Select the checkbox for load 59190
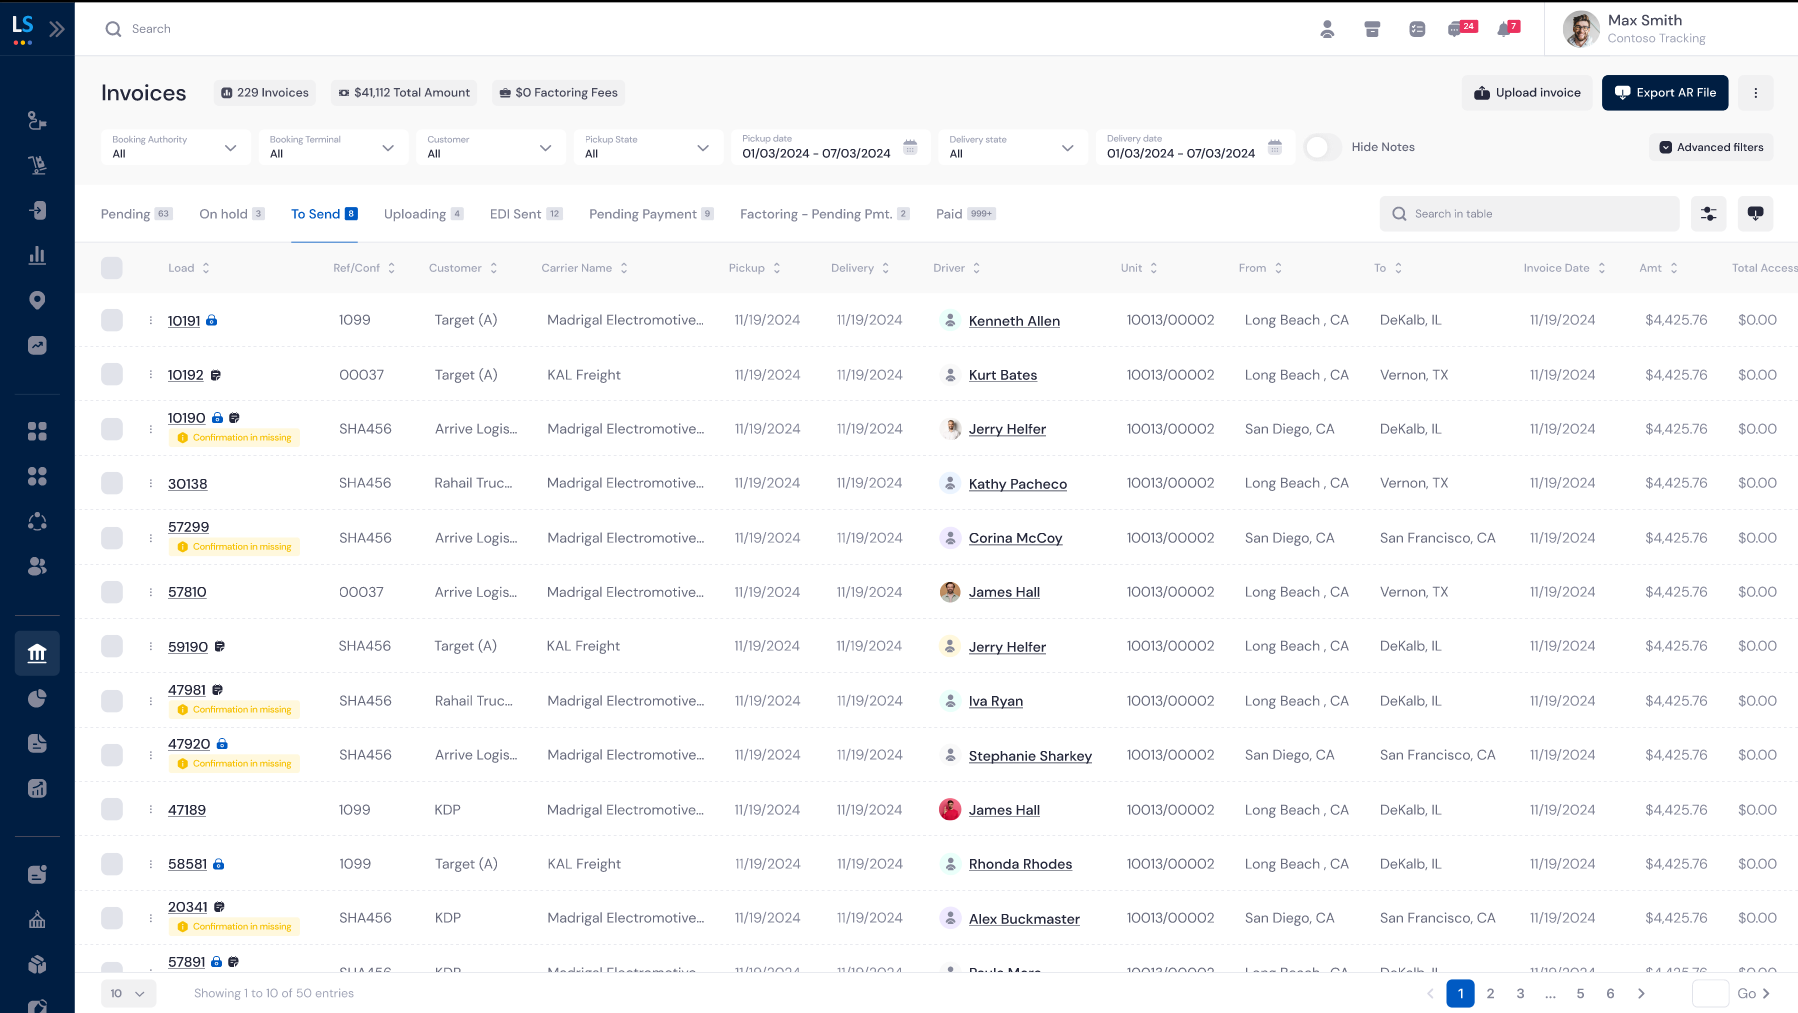This screenshot has height=1013, width=1798. tap(112, 646)
